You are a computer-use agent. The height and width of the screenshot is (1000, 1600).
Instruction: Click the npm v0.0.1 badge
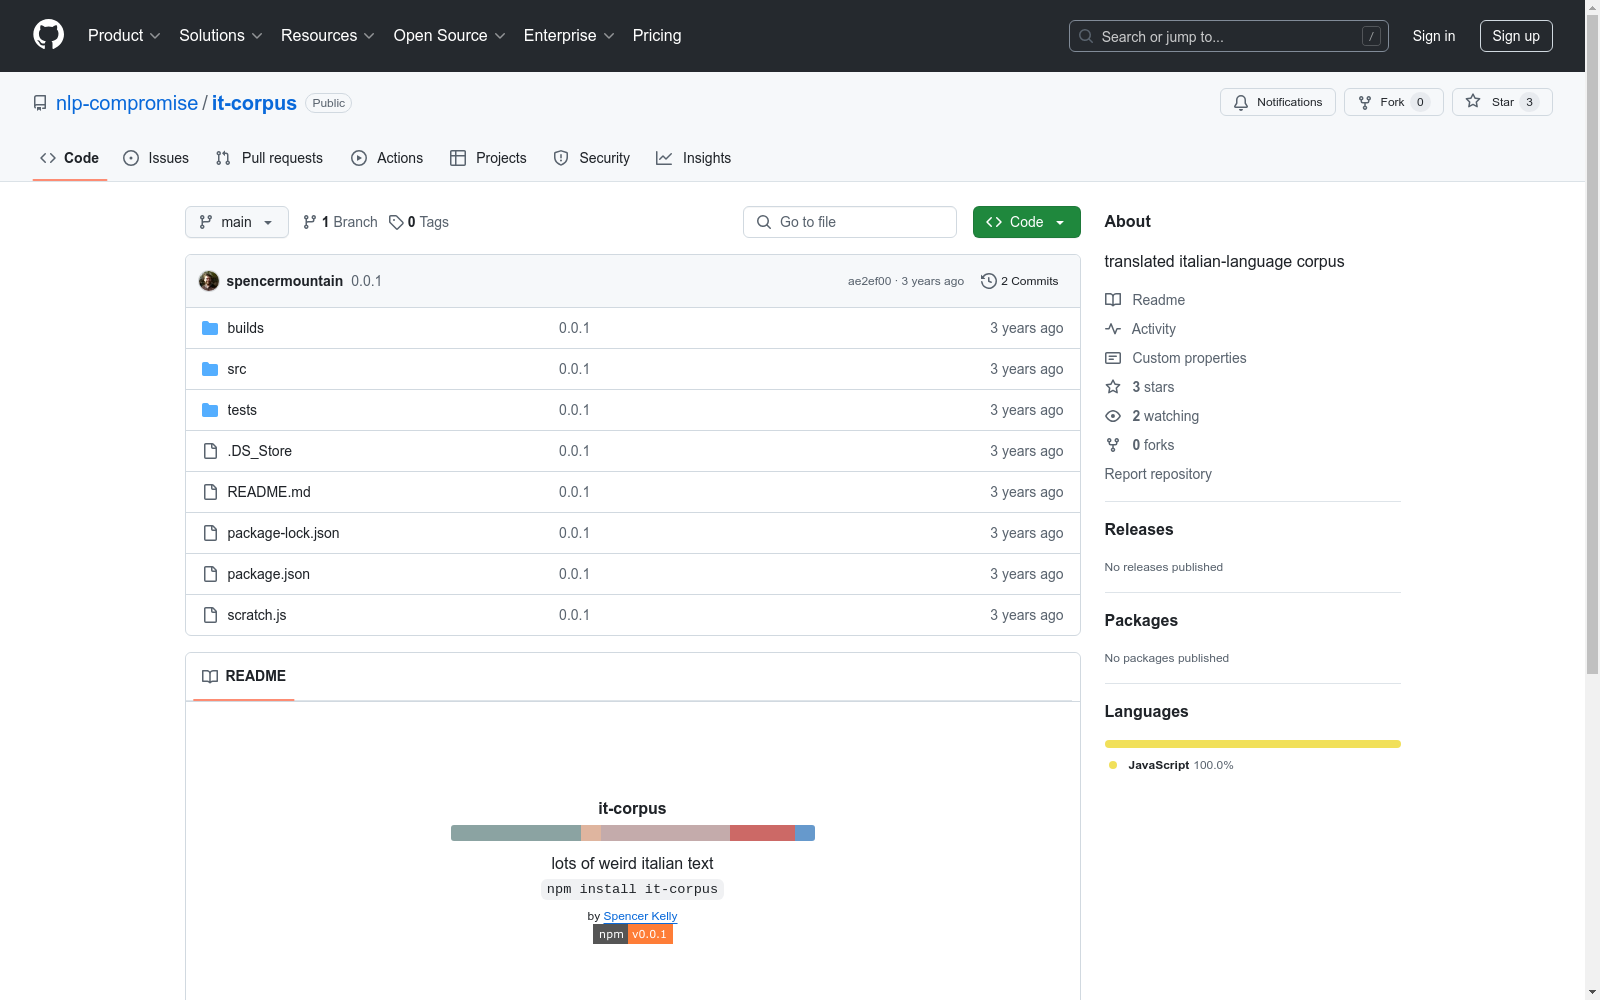(633, 934)
